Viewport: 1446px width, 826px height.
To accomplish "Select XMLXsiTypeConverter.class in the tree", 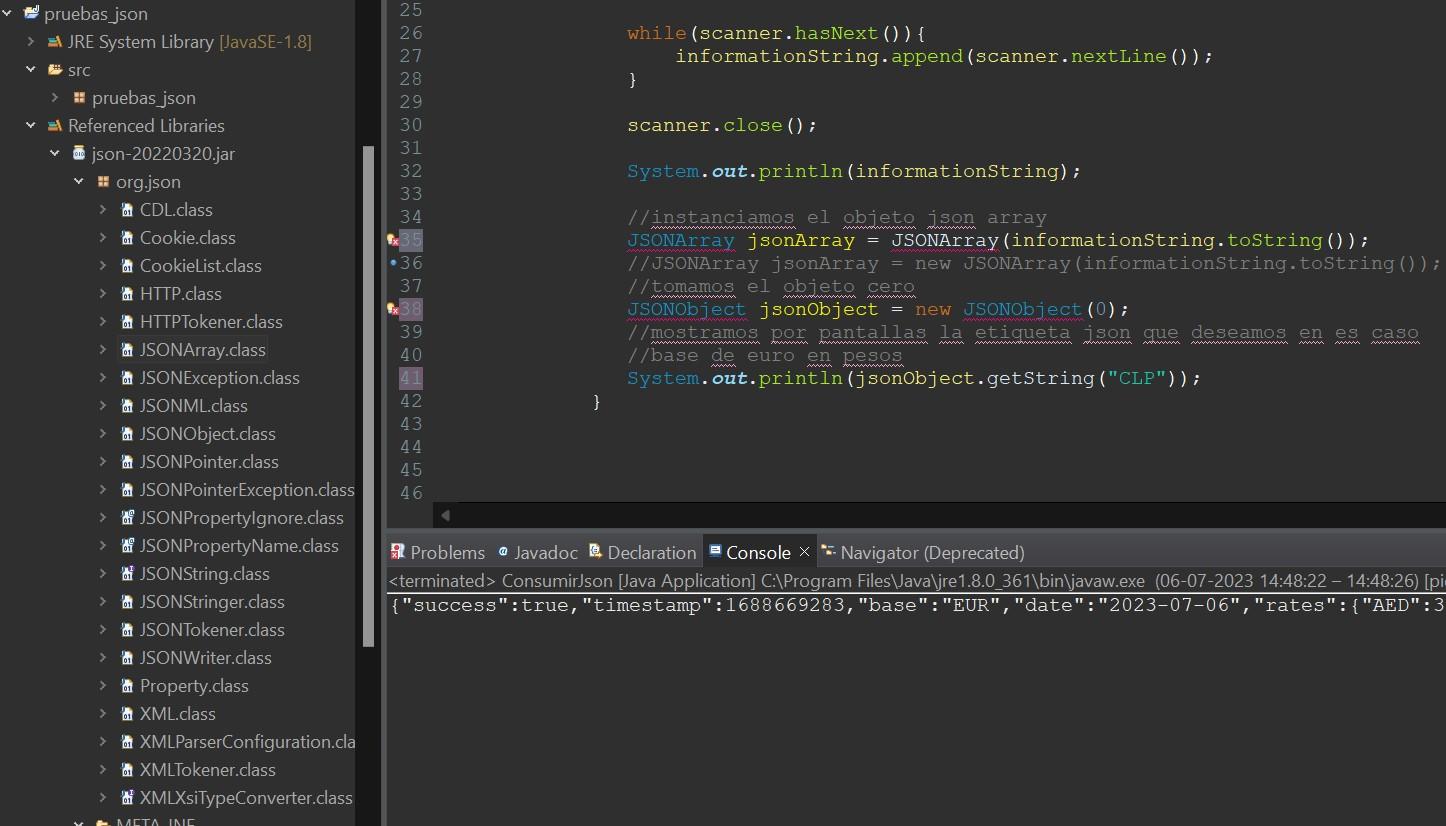I will (x=246, y=798).
